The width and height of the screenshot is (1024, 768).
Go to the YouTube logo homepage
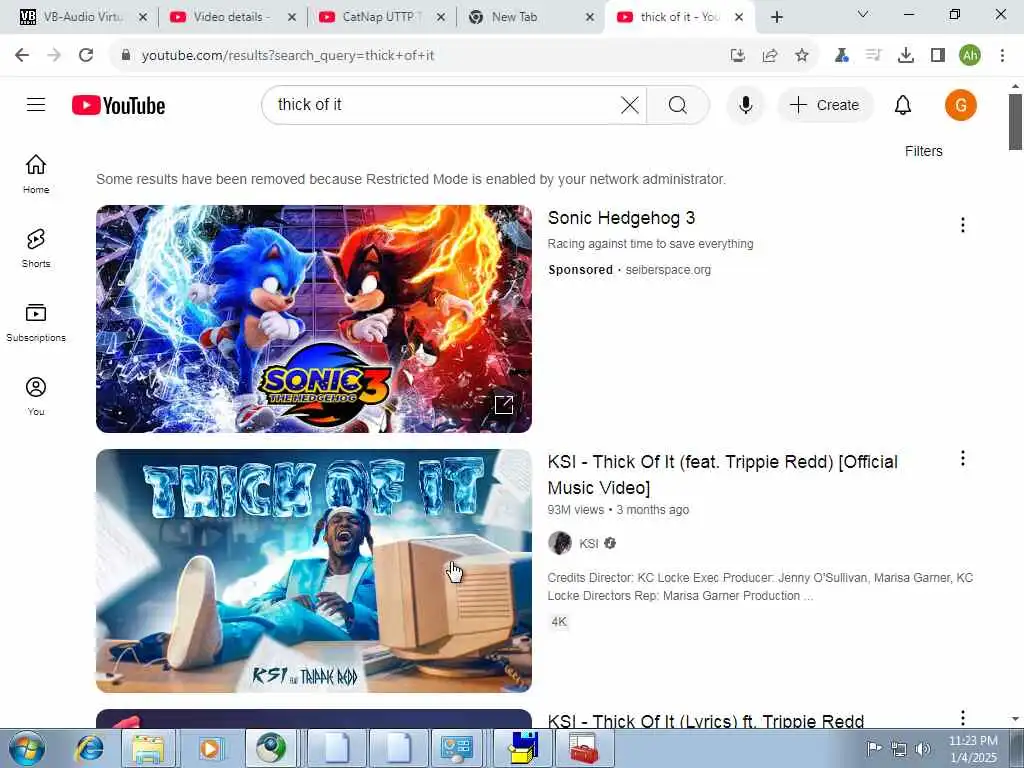coord(118,105)
